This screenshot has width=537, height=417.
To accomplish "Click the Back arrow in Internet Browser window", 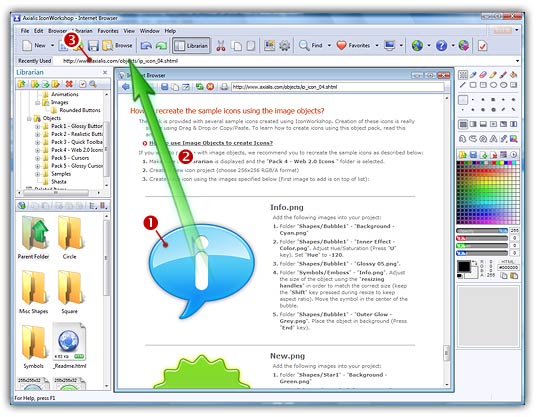I will 126,87.
